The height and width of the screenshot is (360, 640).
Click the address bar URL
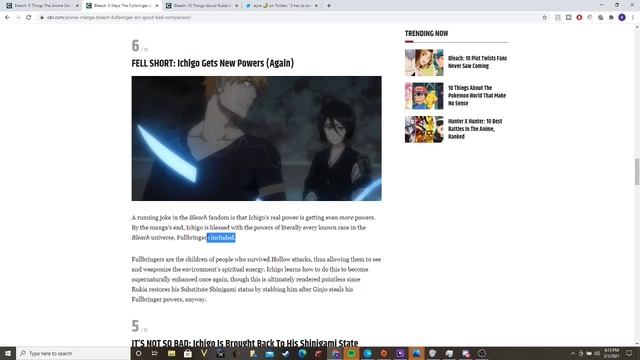pyautogui.click(x=119, y=18)
